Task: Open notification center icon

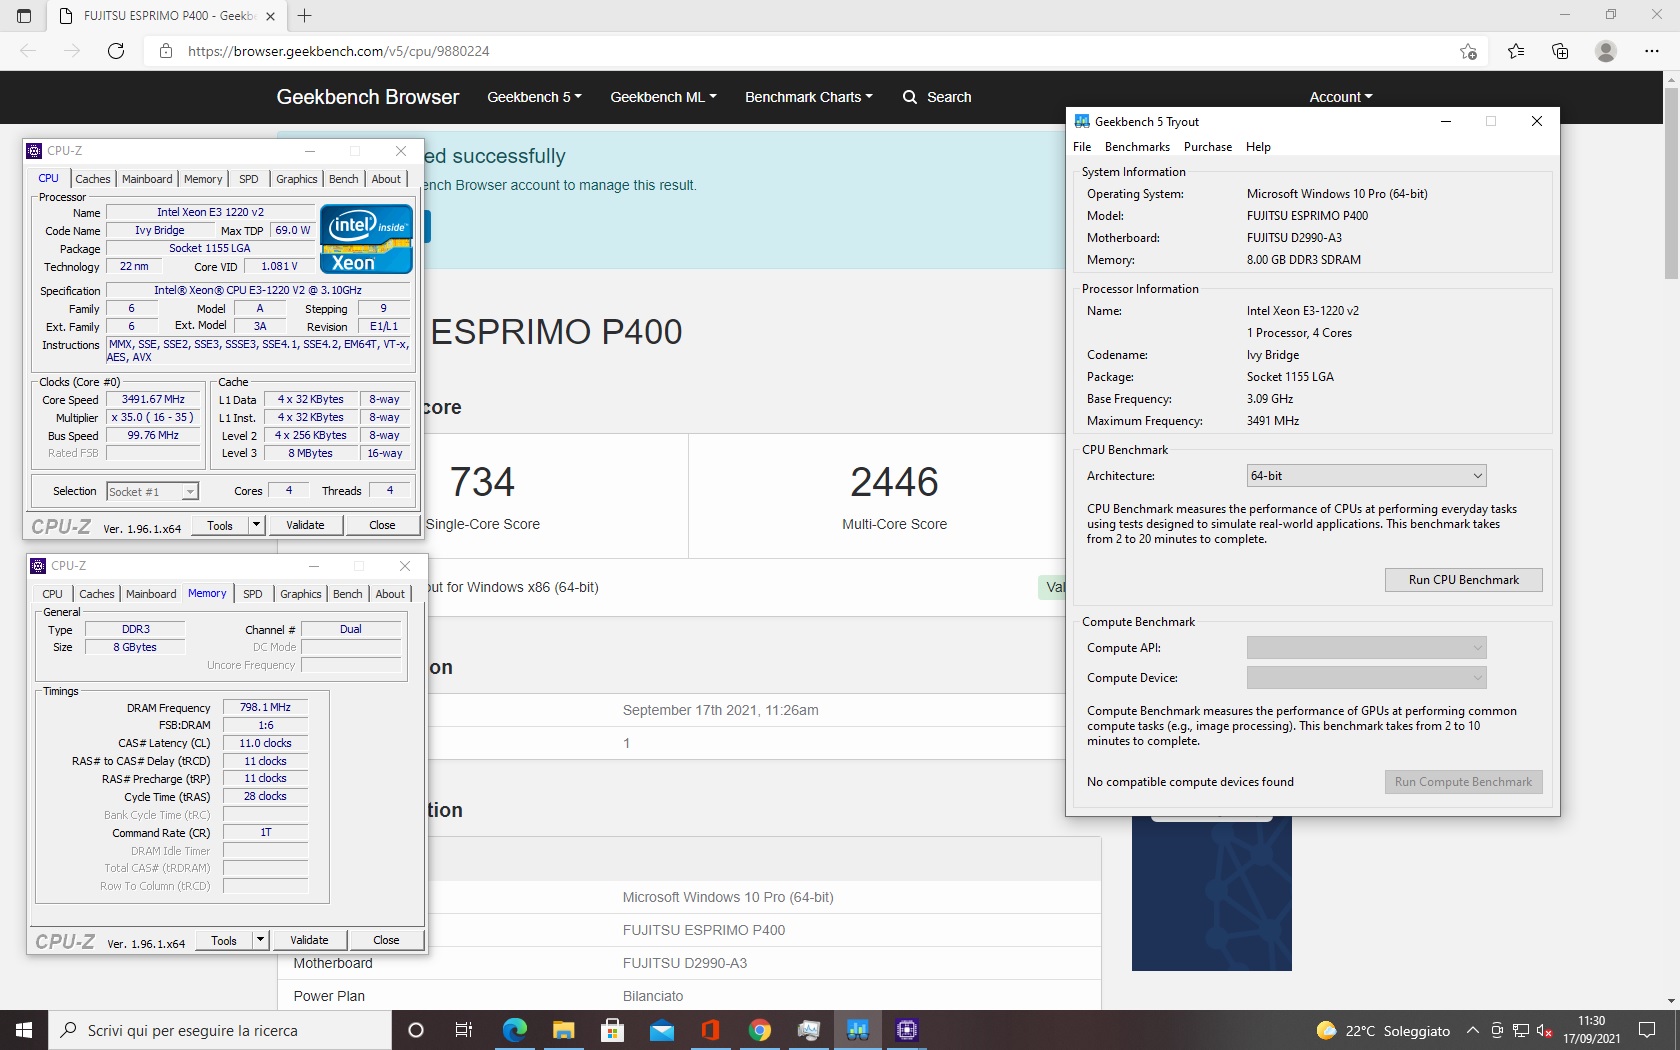Action: (x=1647, y=1030)
